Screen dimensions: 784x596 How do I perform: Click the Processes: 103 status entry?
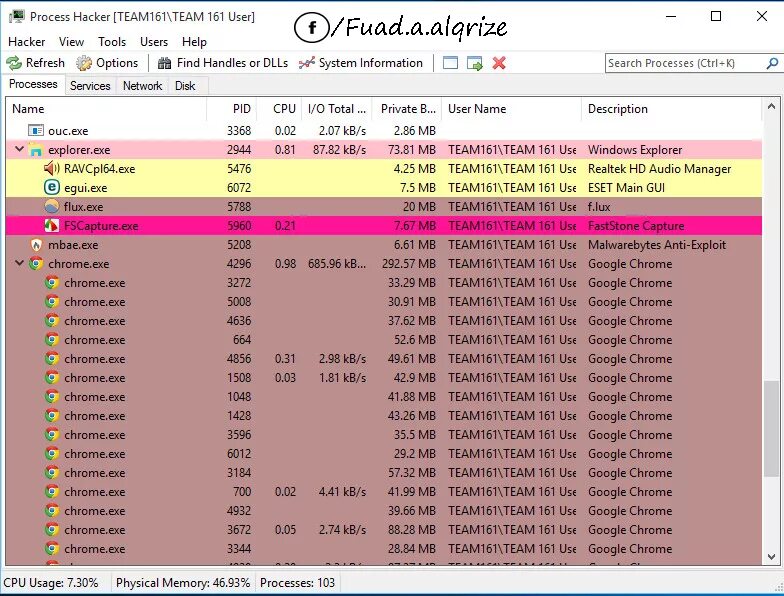297,583
